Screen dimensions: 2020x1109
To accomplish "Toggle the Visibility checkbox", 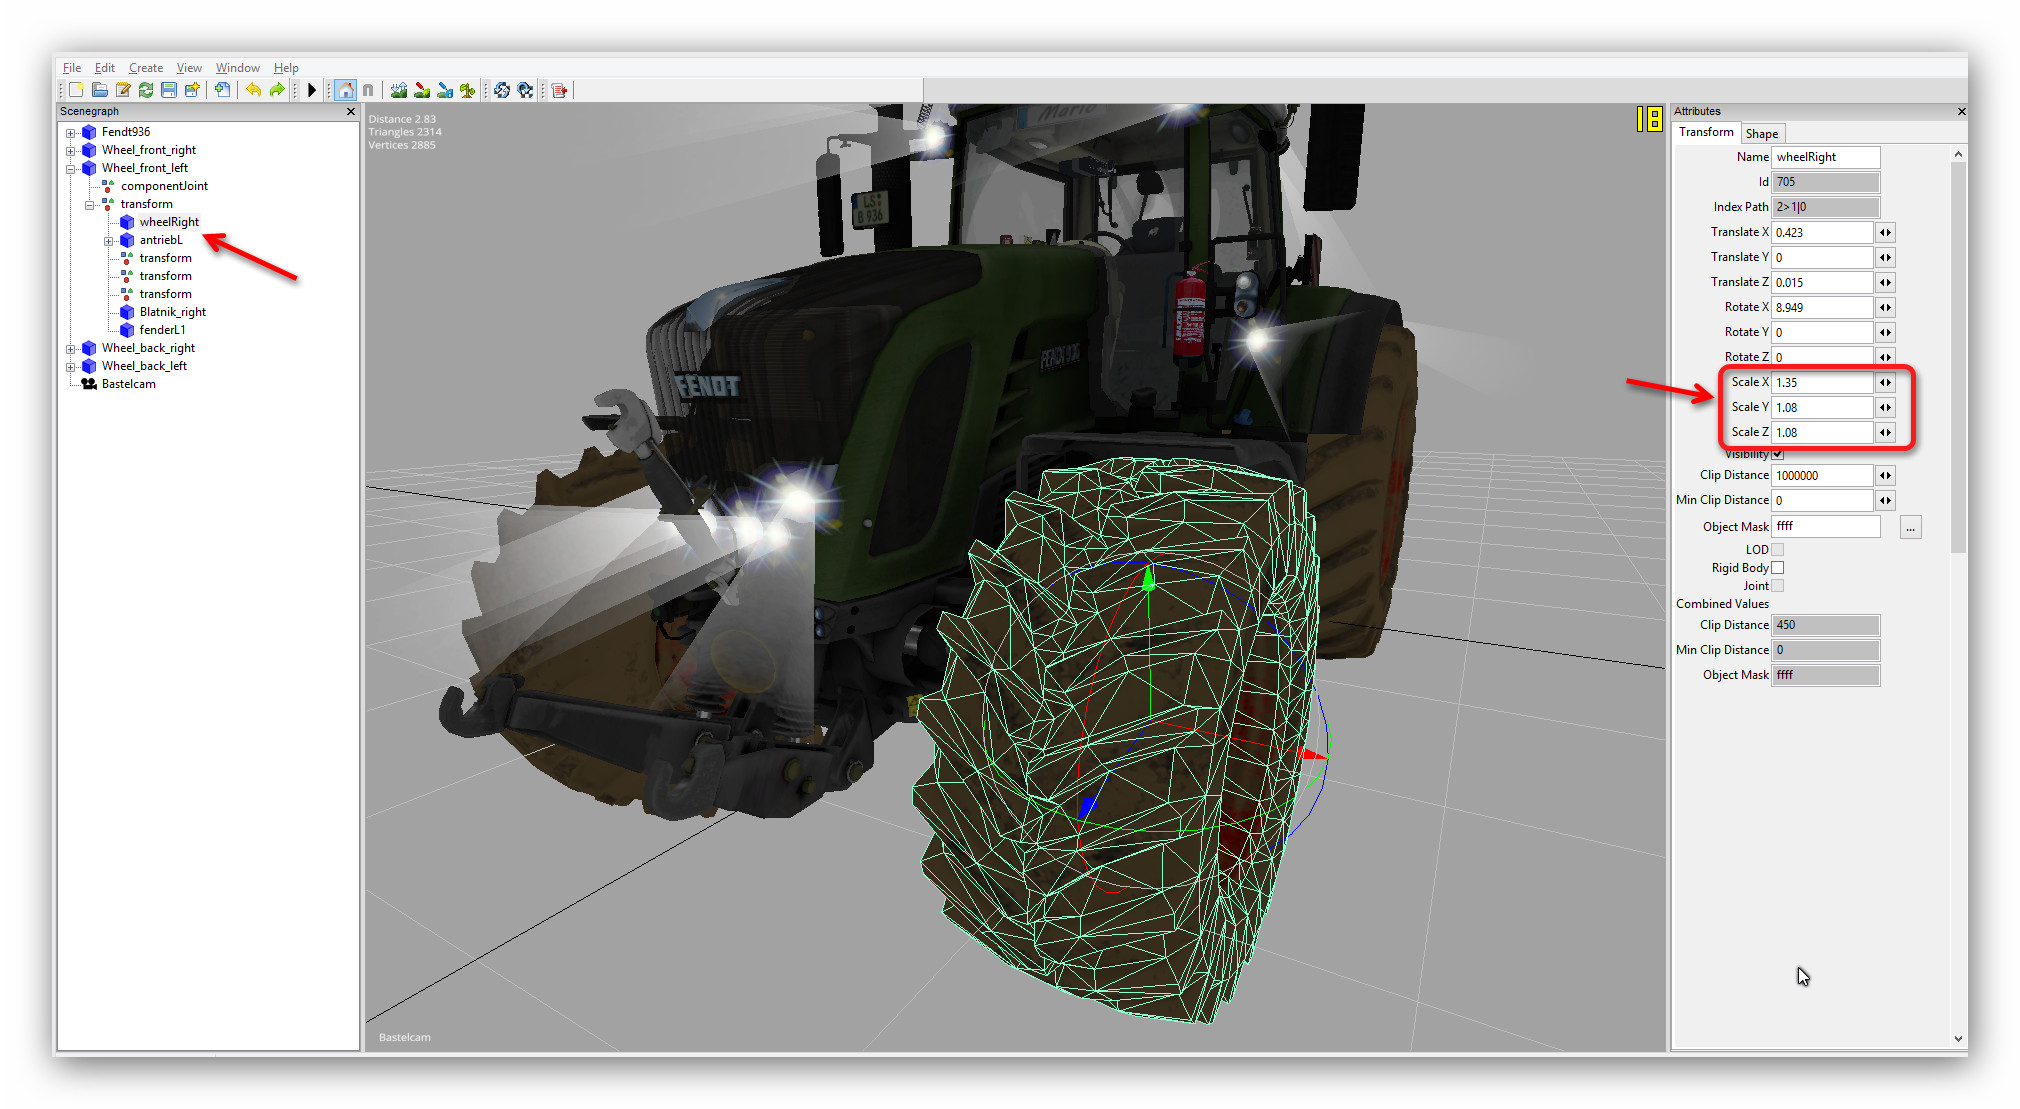I will coord(1778,454).
